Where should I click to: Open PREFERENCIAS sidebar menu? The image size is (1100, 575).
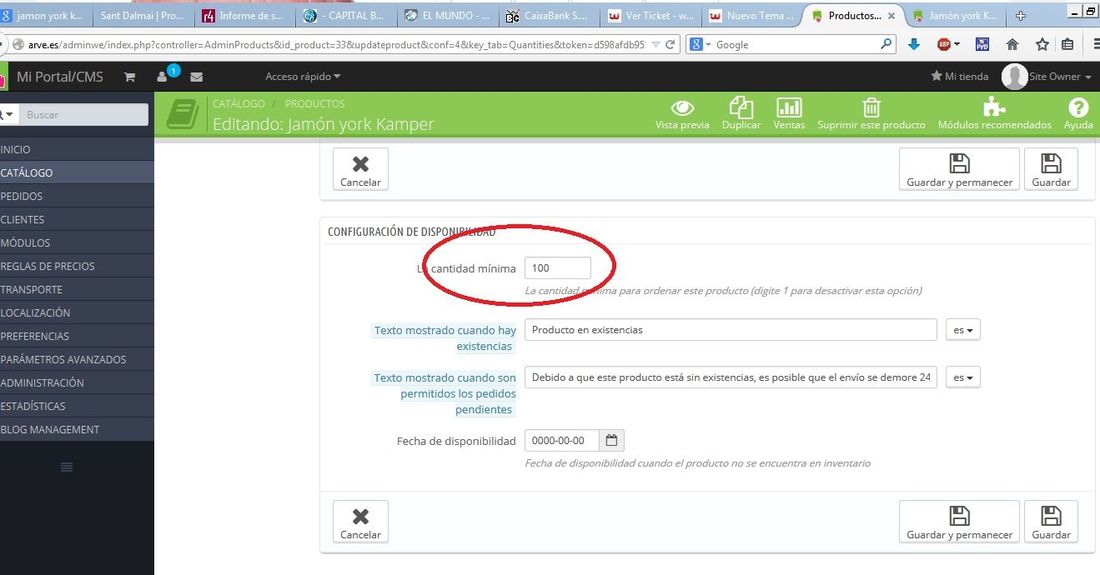tap(76, 336)
